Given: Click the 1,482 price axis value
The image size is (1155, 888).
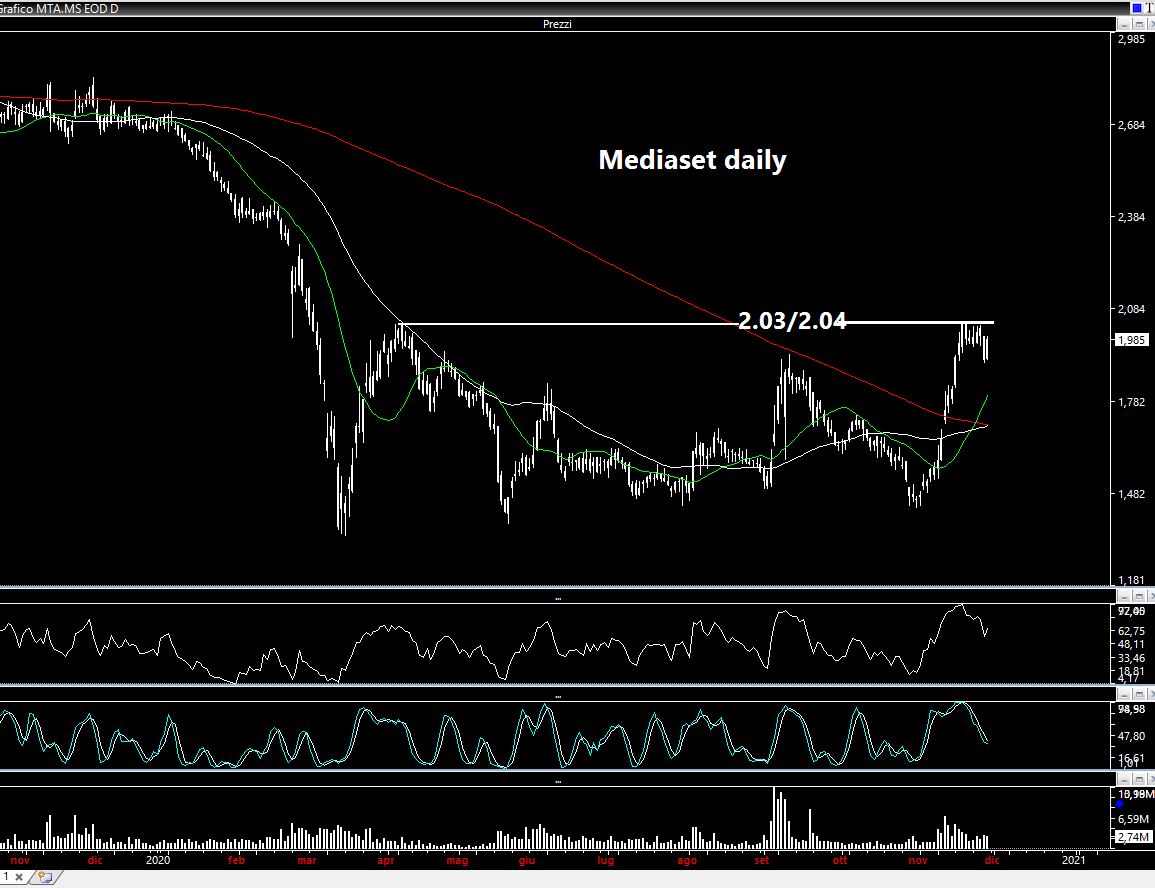Looking at the screenshot, I should pyautogui.click(x=1131, y=494).
